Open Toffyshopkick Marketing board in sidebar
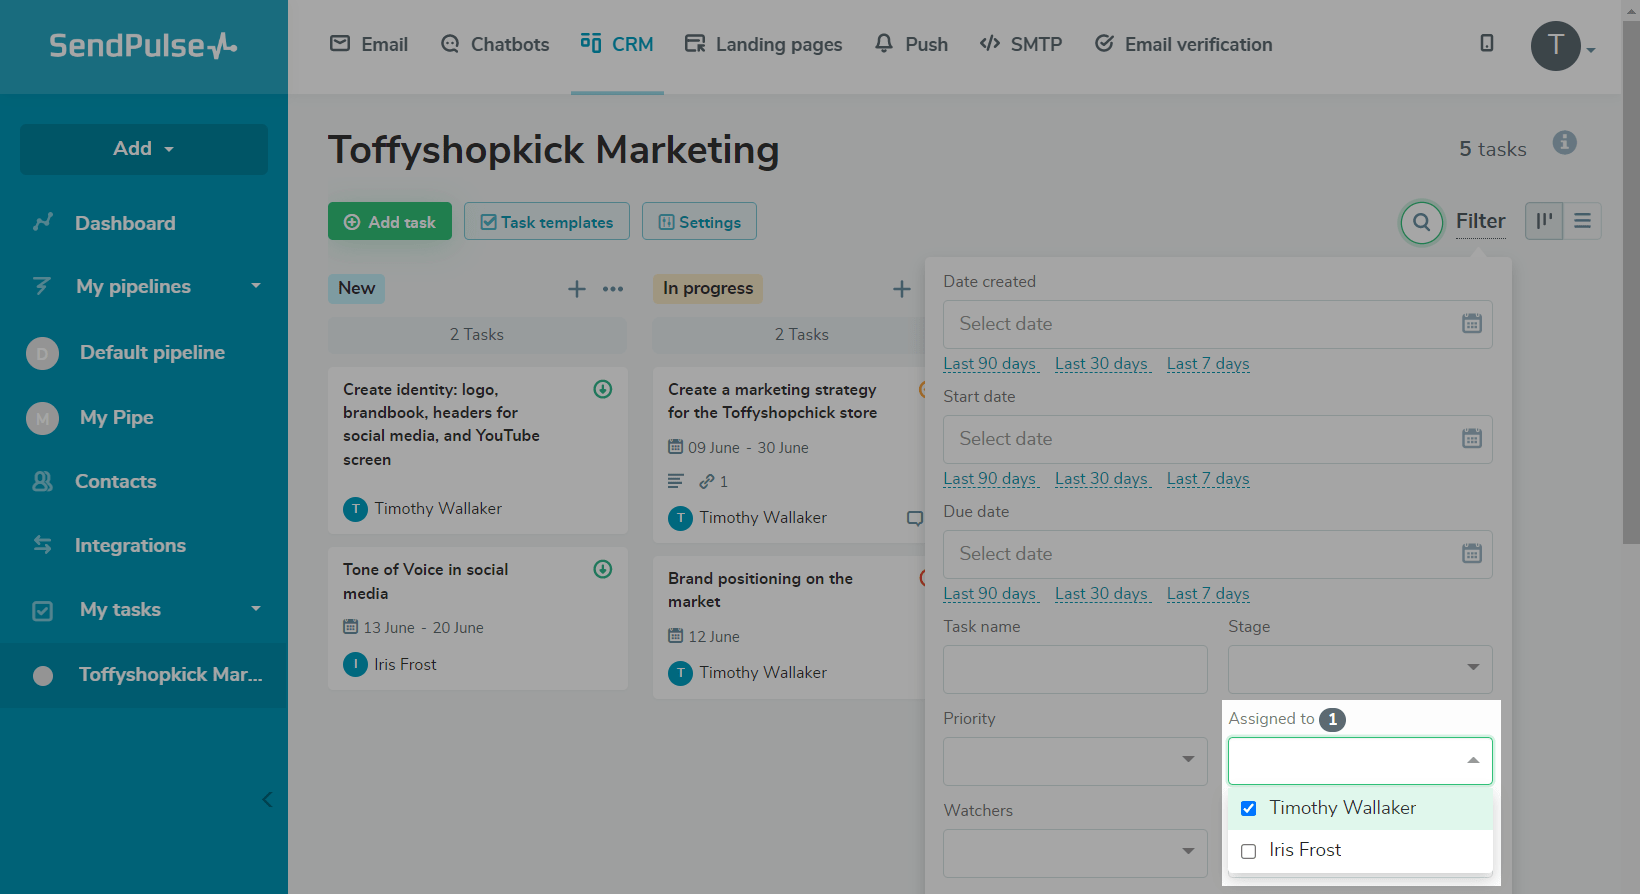The height and width of the screenshot is (894, 1640). tap(144, 675)
